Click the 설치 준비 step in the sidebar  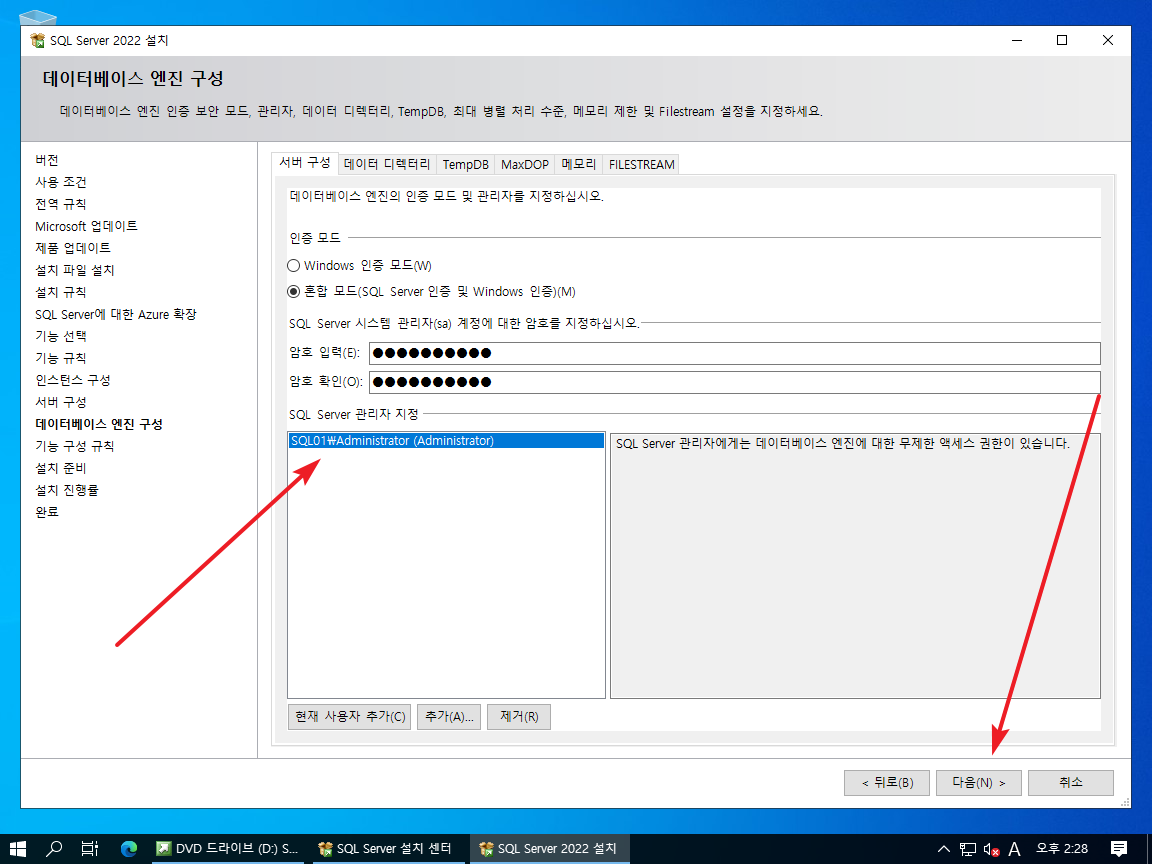click(x=61, y=469)
